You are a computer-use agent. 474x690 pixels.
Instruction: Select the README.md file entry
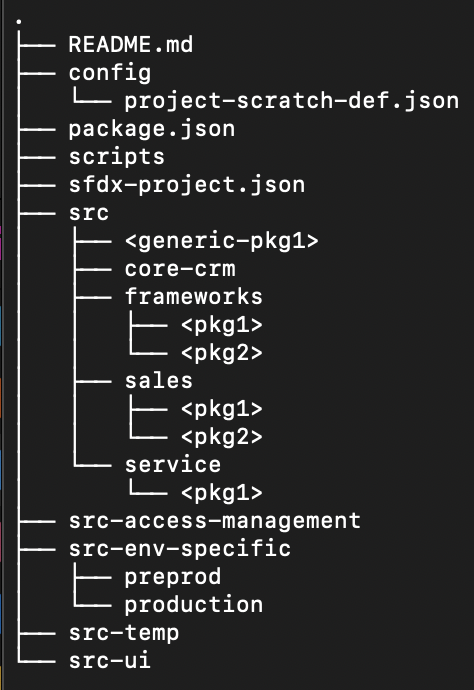(x=131, y=44)
